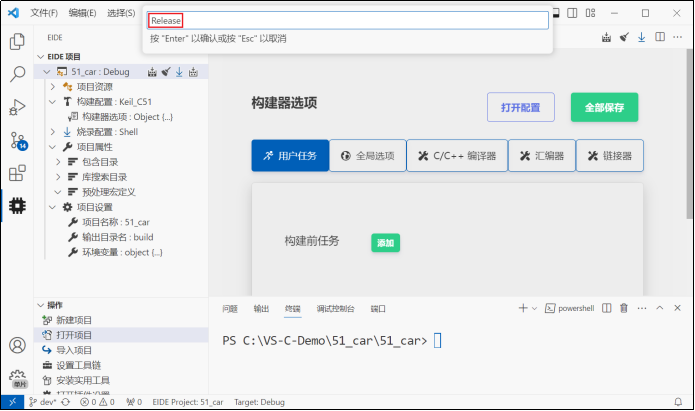
Task: Open terminal panel more actions ellipsis
Action: (642, 308)
